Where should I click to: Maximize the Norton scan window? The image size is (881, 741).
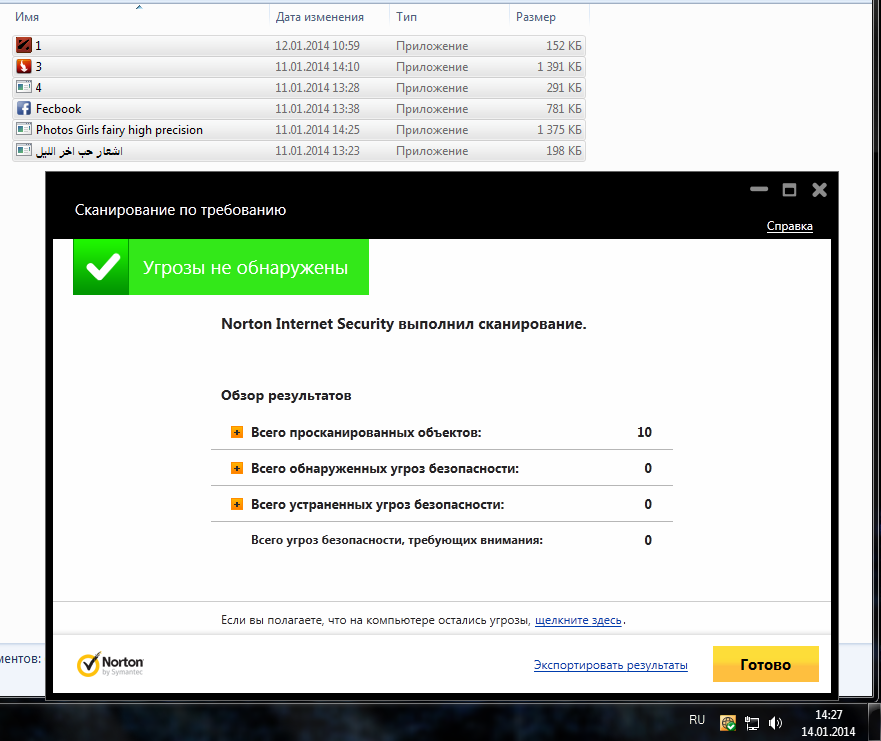tap(789, 190)
